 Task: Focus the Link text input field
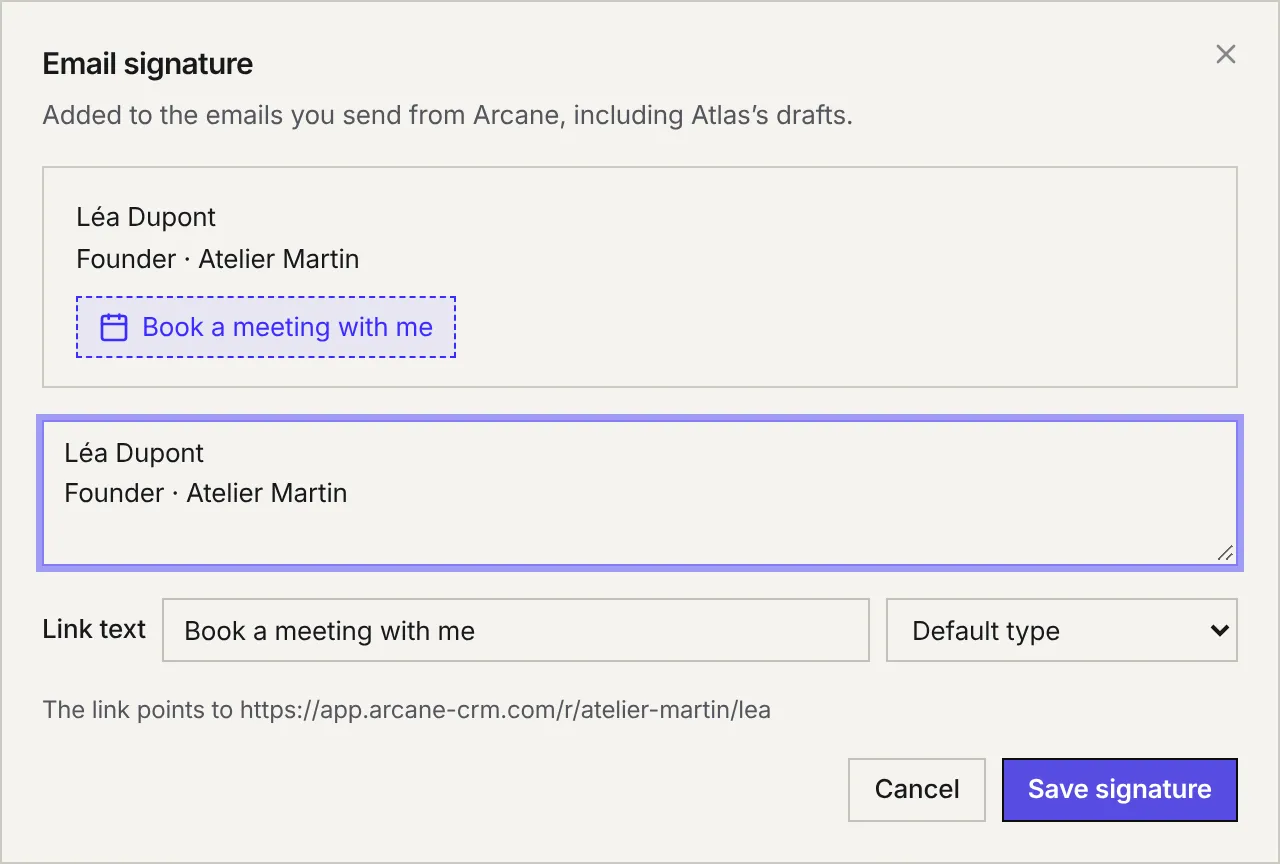tap(516, 630)
